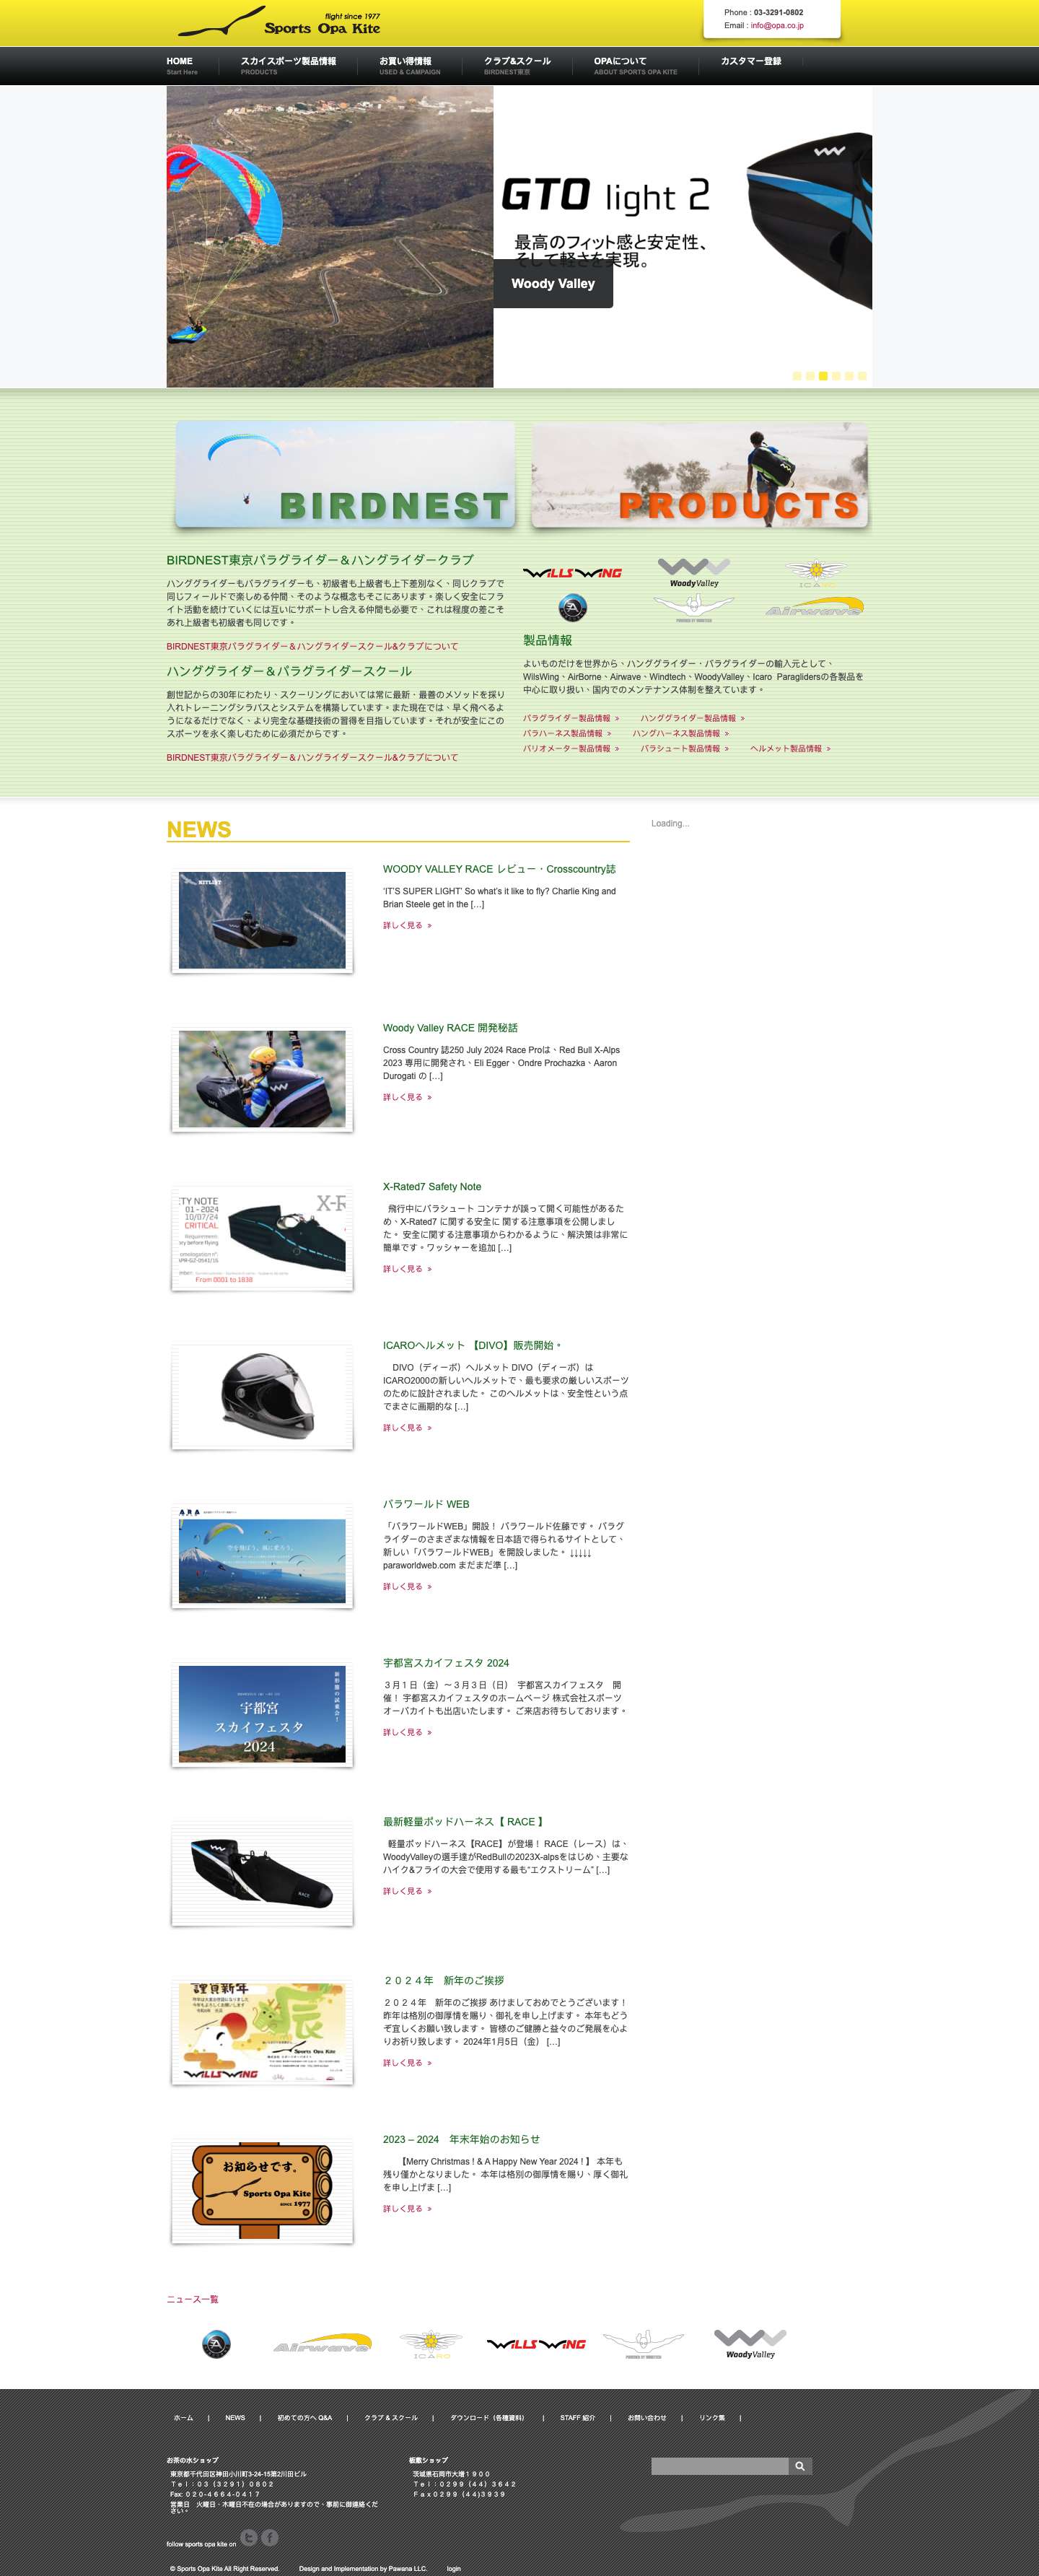
Task: Click 詳しく見る under the パラワールド WEB article
Action: click(407, 1587)
